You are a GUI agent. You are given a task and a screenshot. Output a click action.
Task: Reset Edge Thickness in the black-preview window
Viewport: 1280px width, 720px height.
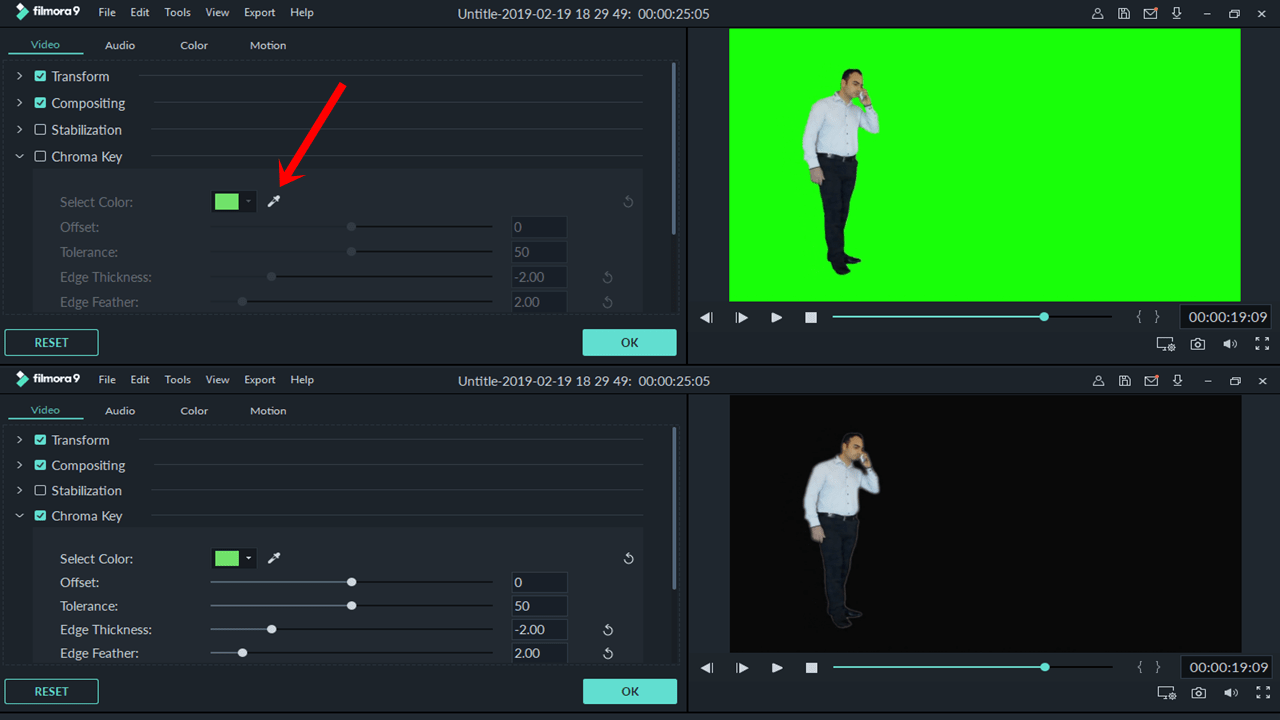(x=607, y=630)
